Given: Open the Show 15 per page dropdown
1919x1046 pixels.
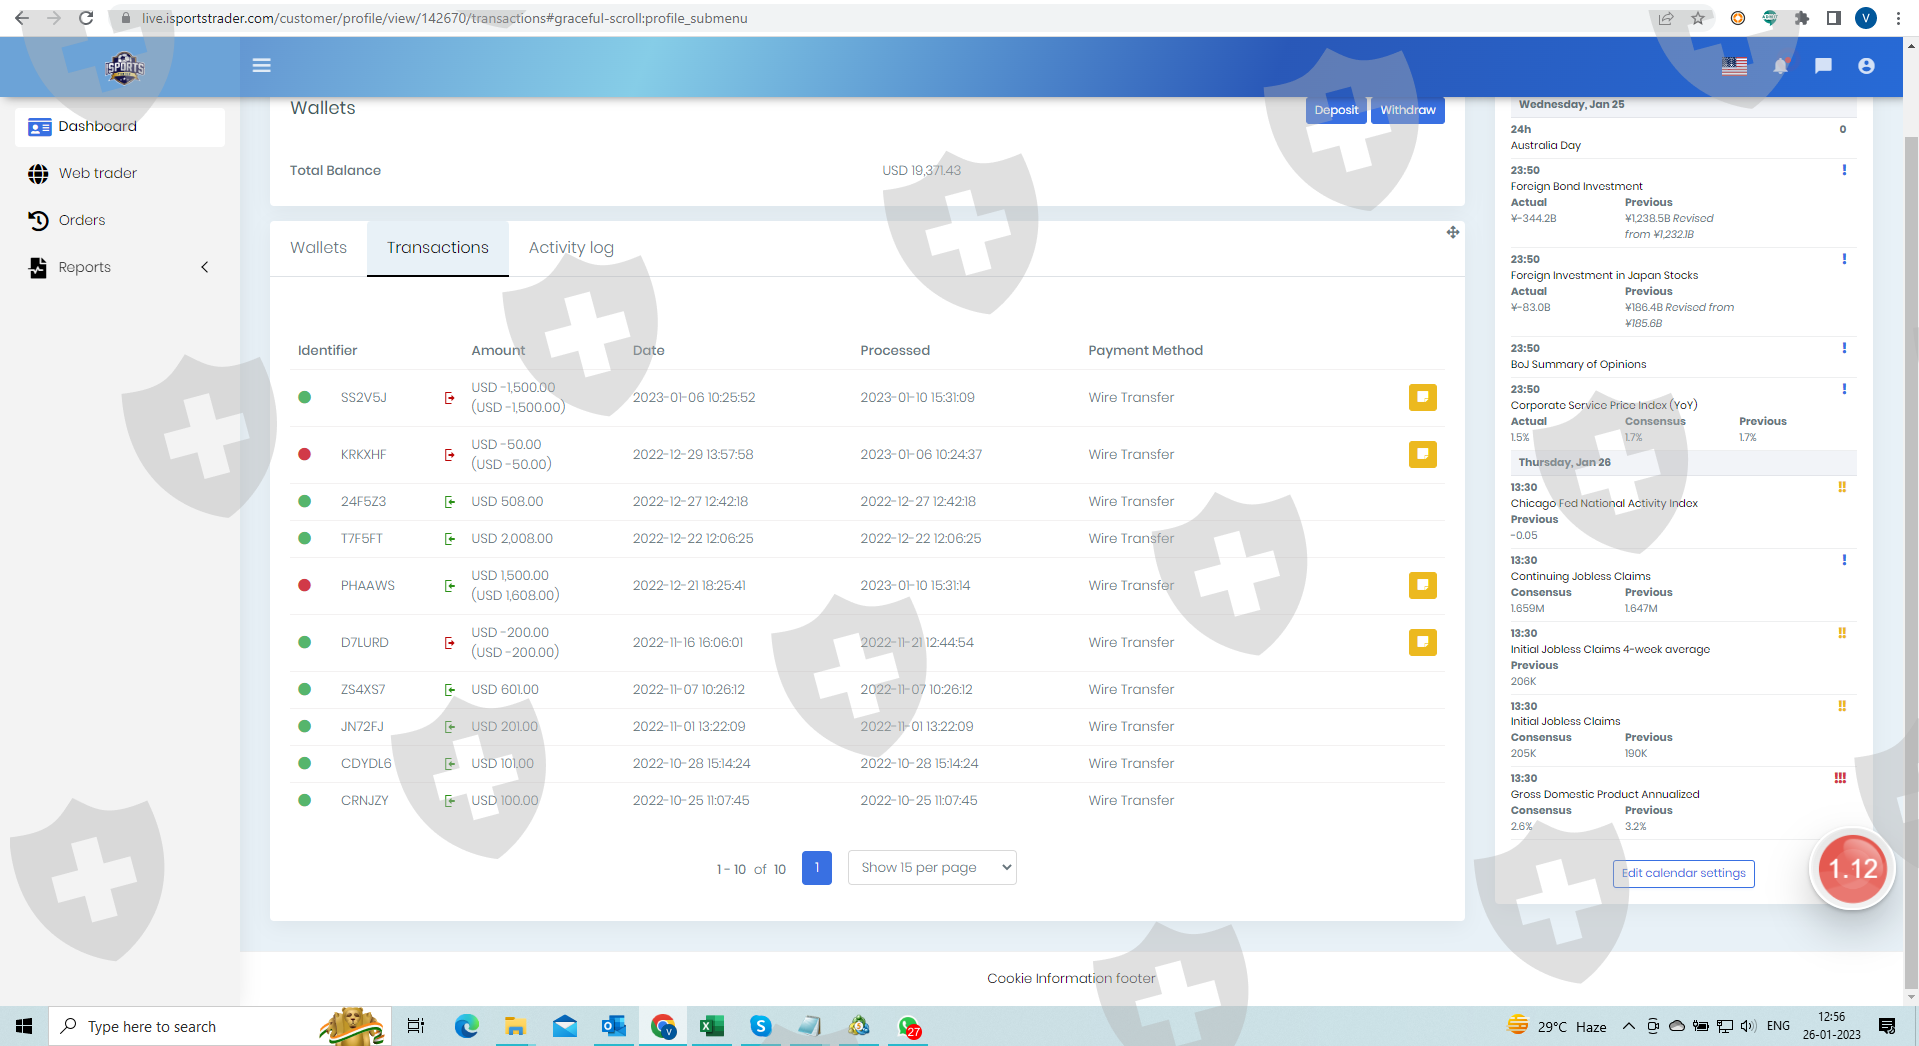Looking at the screenshot, I should click(932, 868).
